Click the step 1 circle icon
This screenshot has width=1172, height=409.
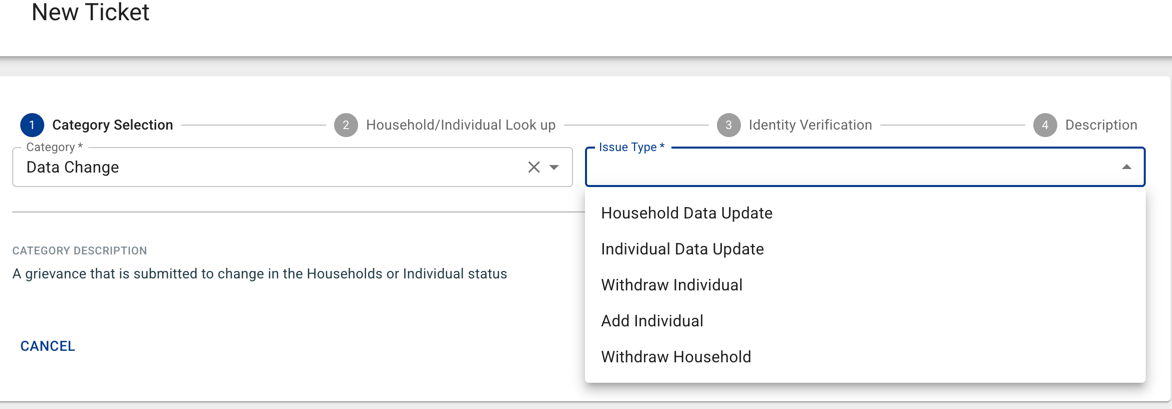tap(32, 125)
